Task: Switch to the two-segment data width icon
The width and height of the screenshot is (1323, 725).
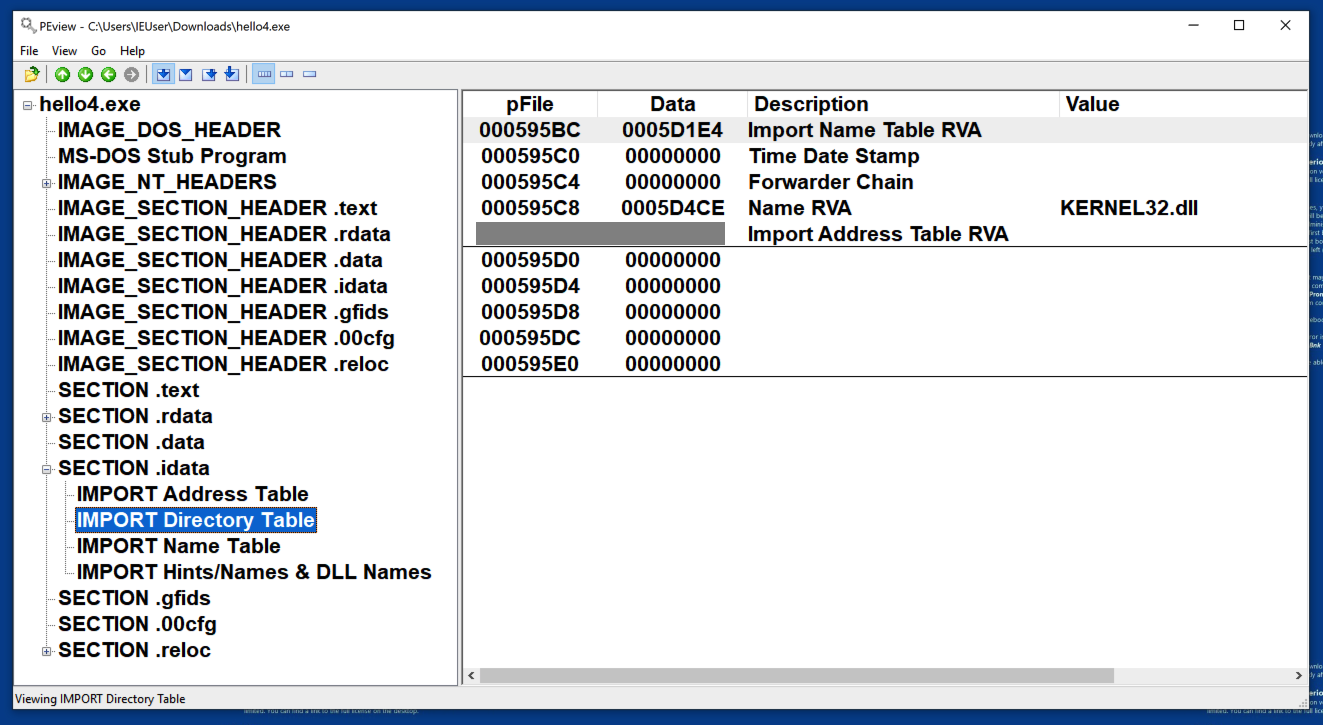Action: tap(287, 74)
